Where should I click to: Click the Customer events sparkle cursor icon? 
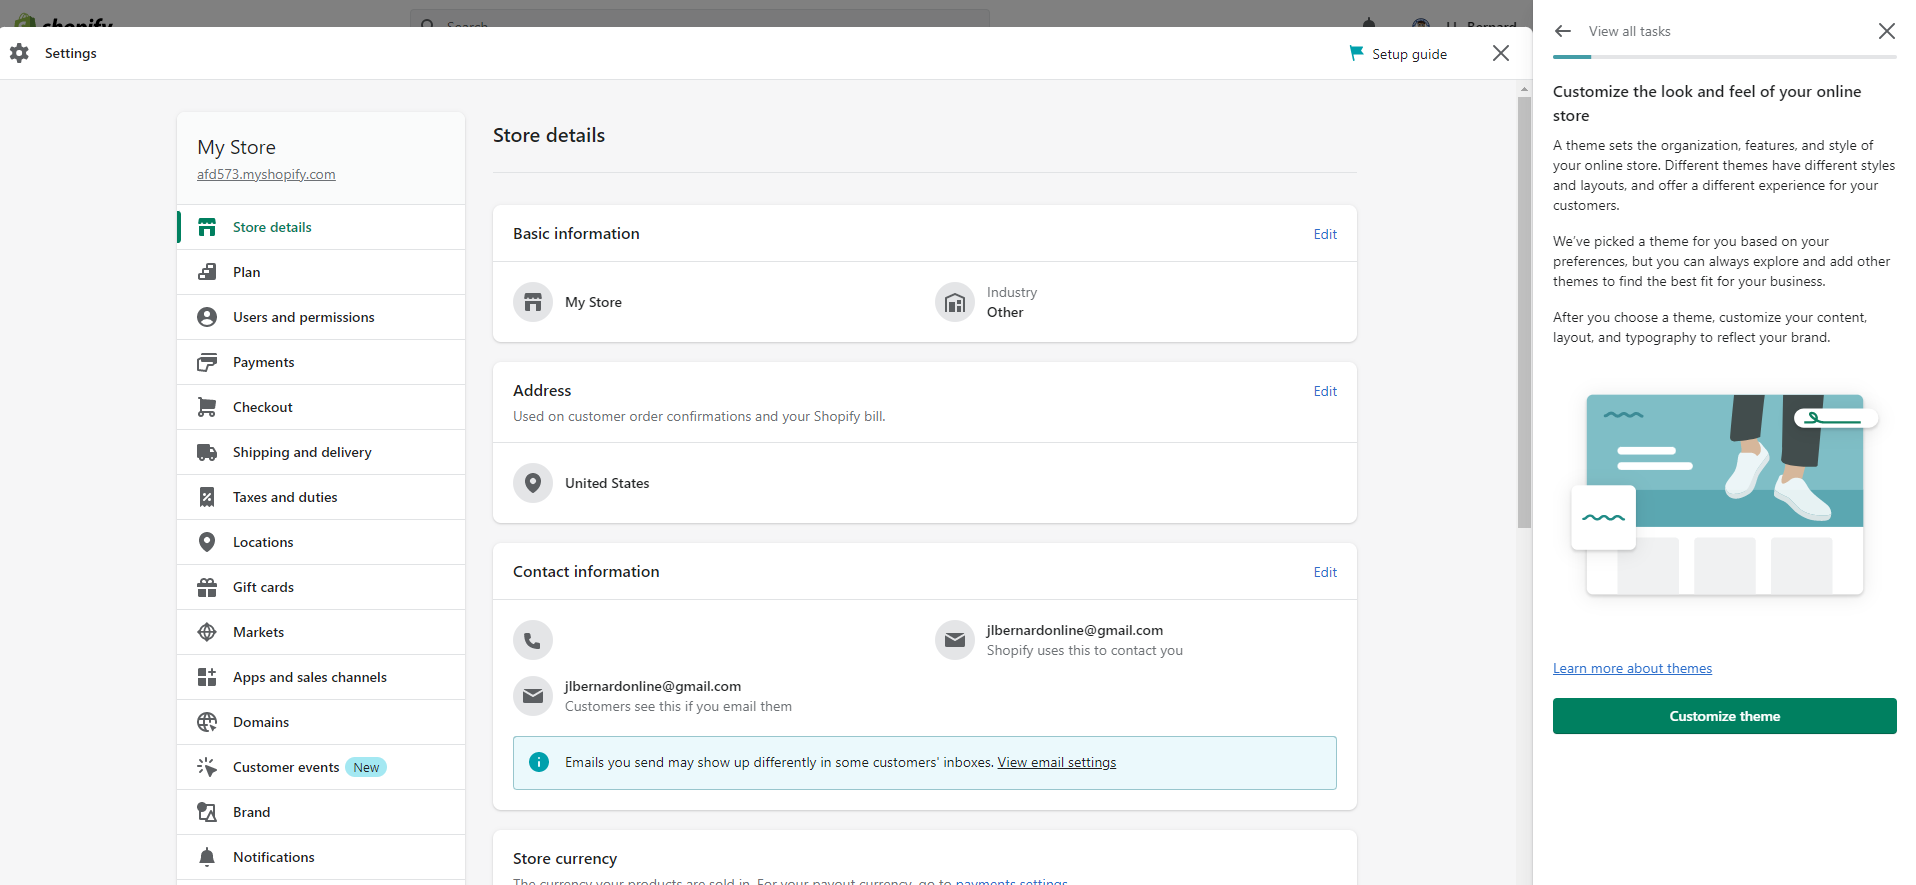[207, 767]
